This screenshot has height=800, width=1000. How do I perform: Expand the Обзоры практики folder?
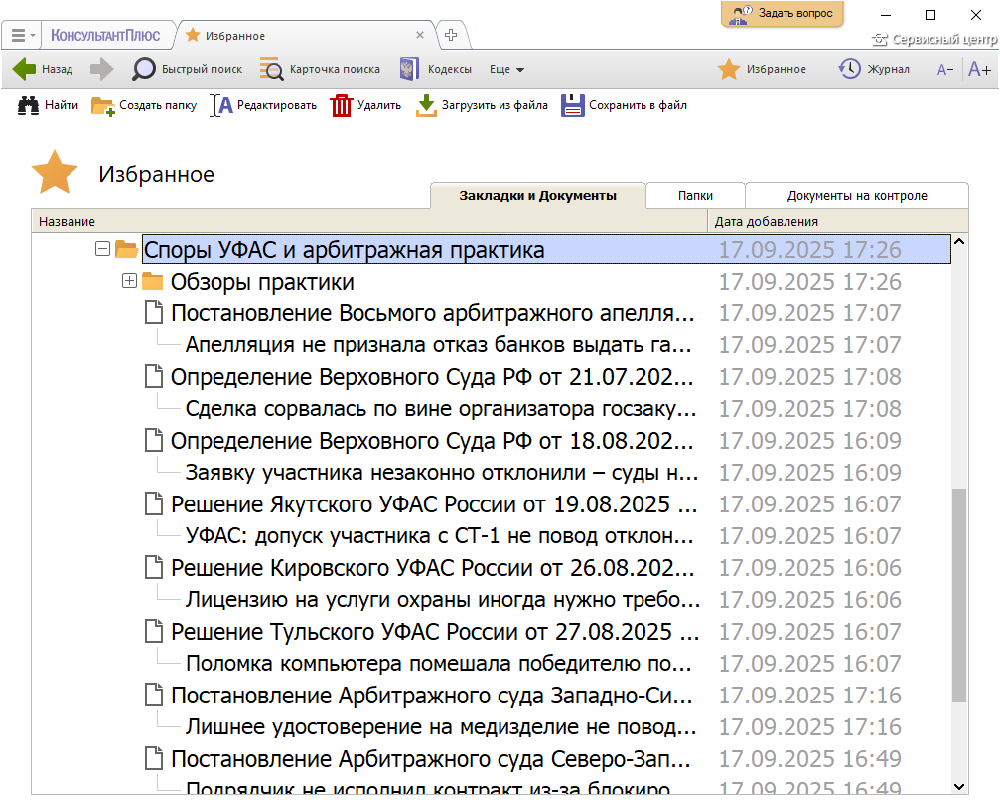[129, 281]
